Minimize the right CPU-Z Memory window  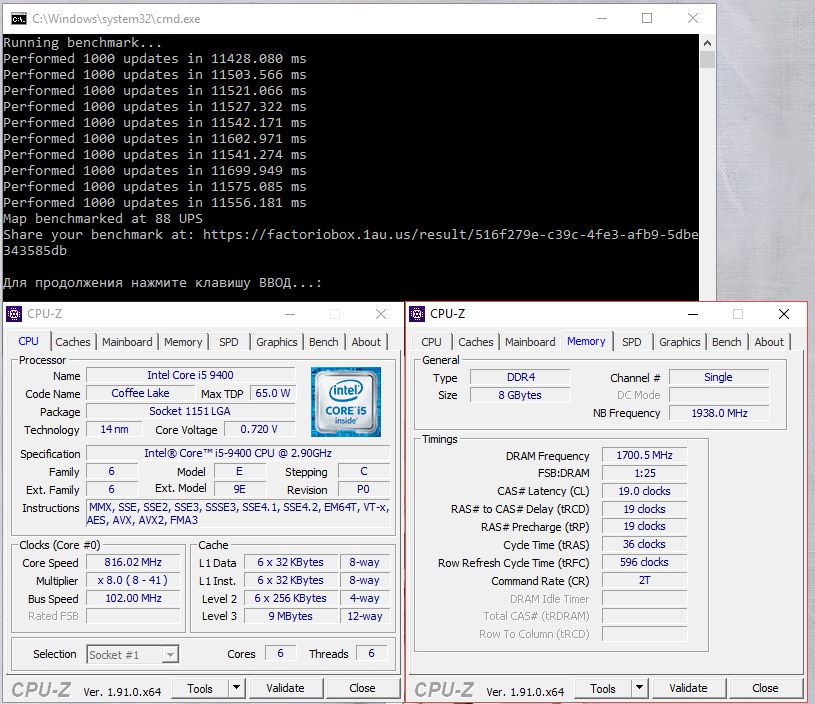(693, 314)
